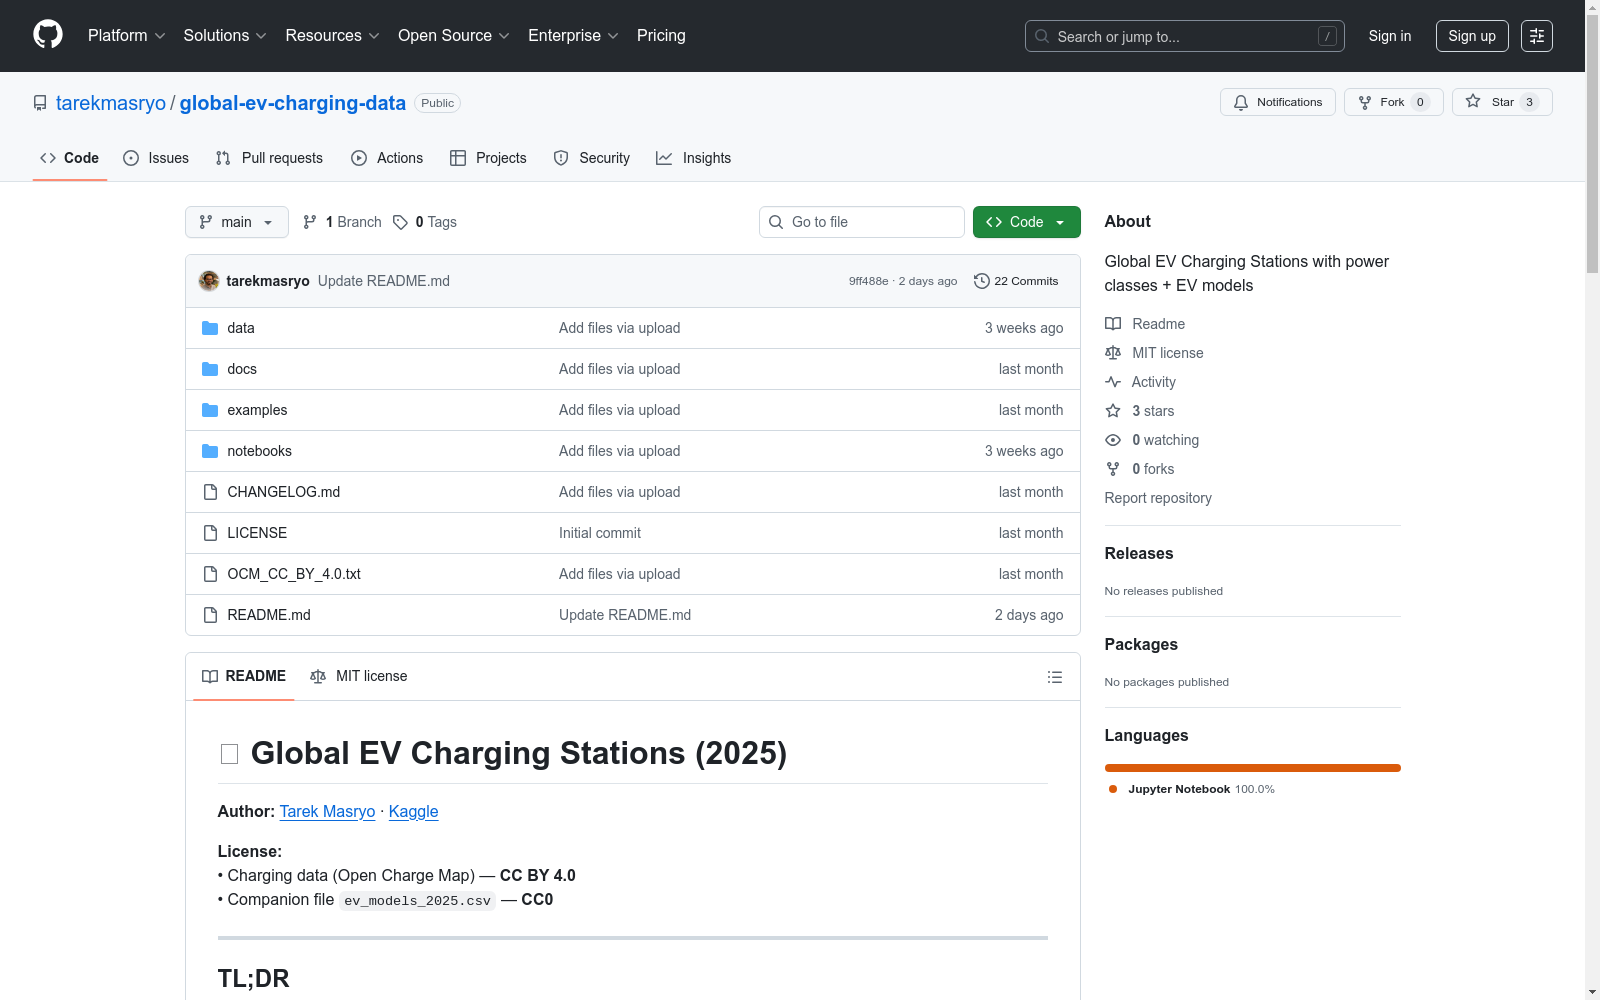The image size is (1600, 1000).
Task: Open the README.md file in the list
Action: 269,615
